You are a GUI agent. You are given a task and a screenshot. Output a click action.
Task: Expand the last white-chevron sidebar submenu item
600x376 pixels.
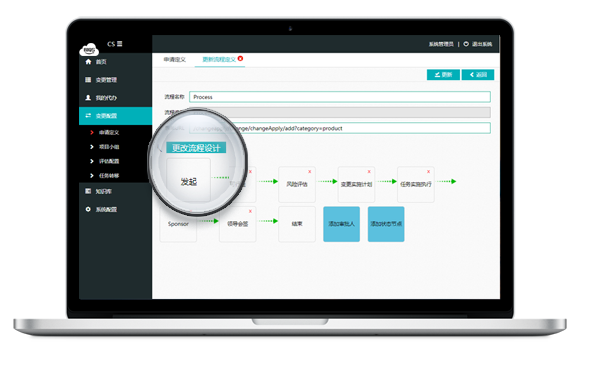92,176
